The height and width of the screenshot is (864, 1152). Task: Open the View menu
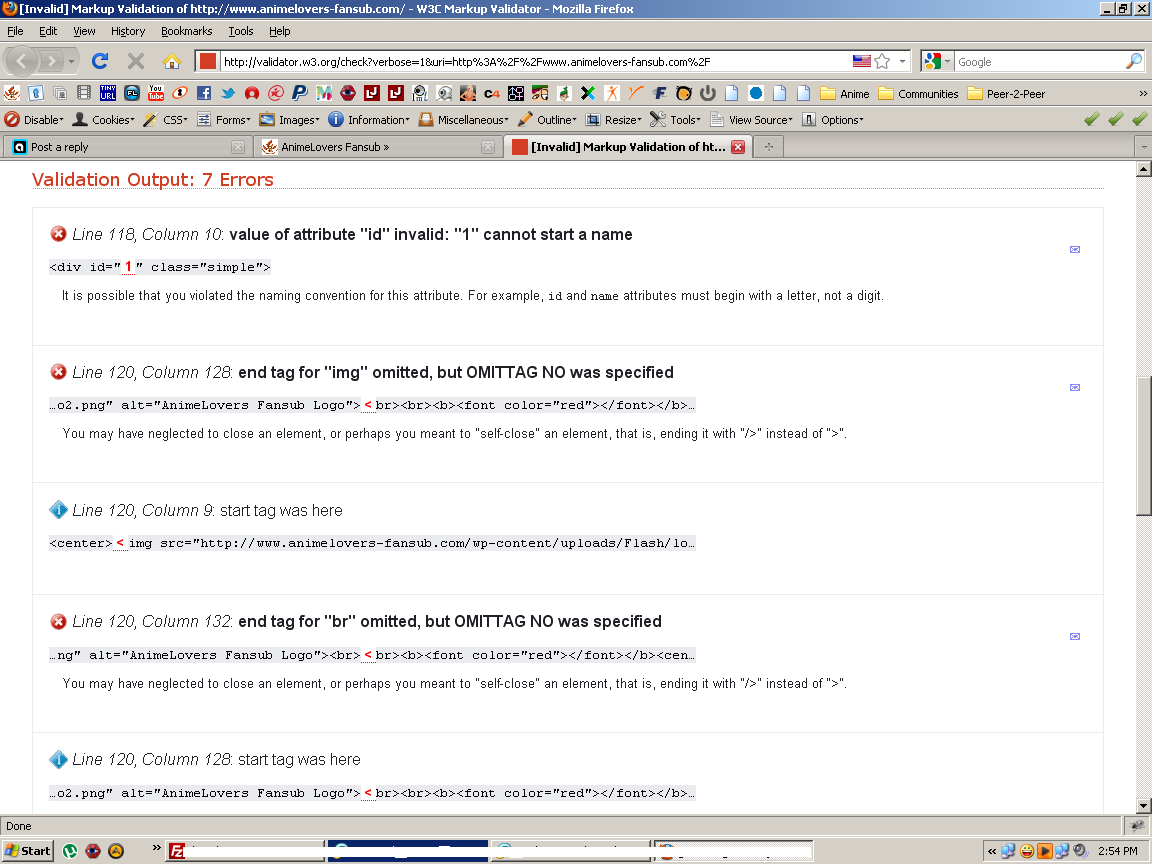84,31
